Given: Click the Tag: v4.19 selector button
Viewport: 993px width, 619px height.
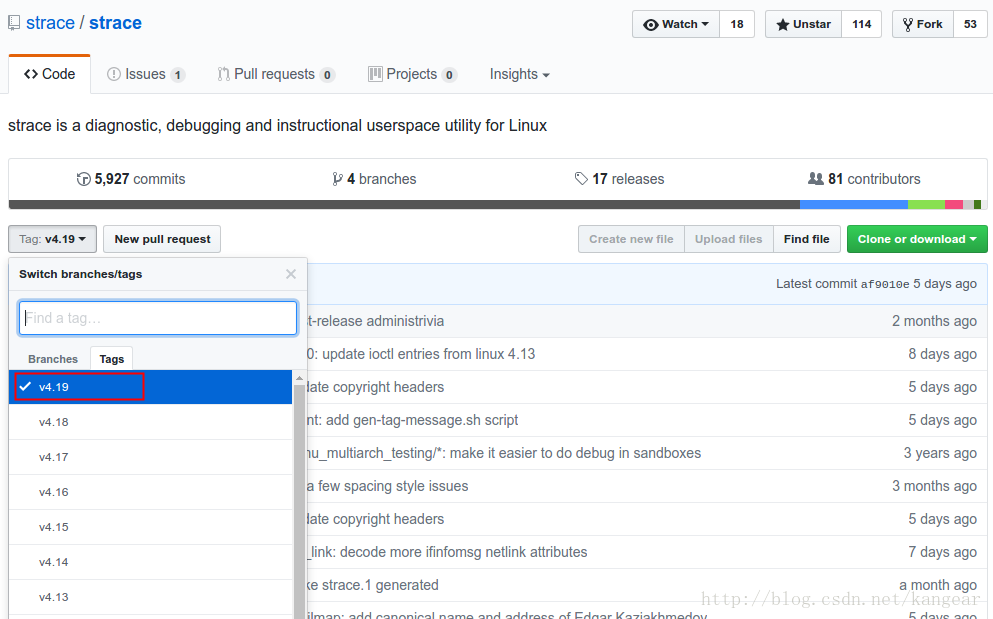Looking at the screenshot, I should 52,239.
